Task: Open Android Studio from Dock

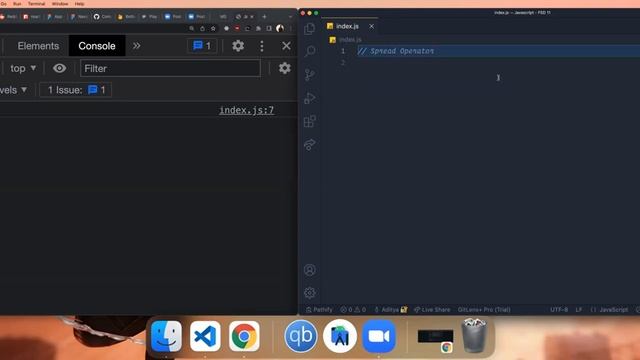Action: [x=340, y=336]
